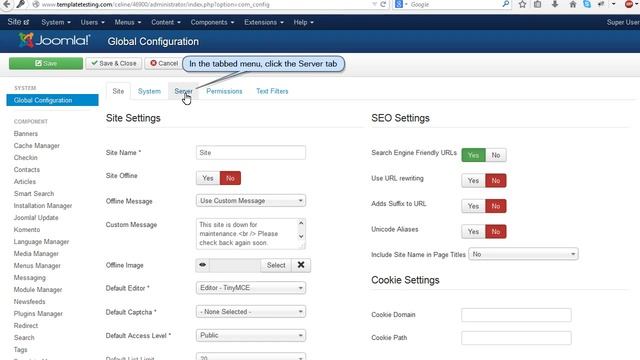Bookmark page with the star icon
This screenshot has width=640, height=360.
click(x=522, y=4)
